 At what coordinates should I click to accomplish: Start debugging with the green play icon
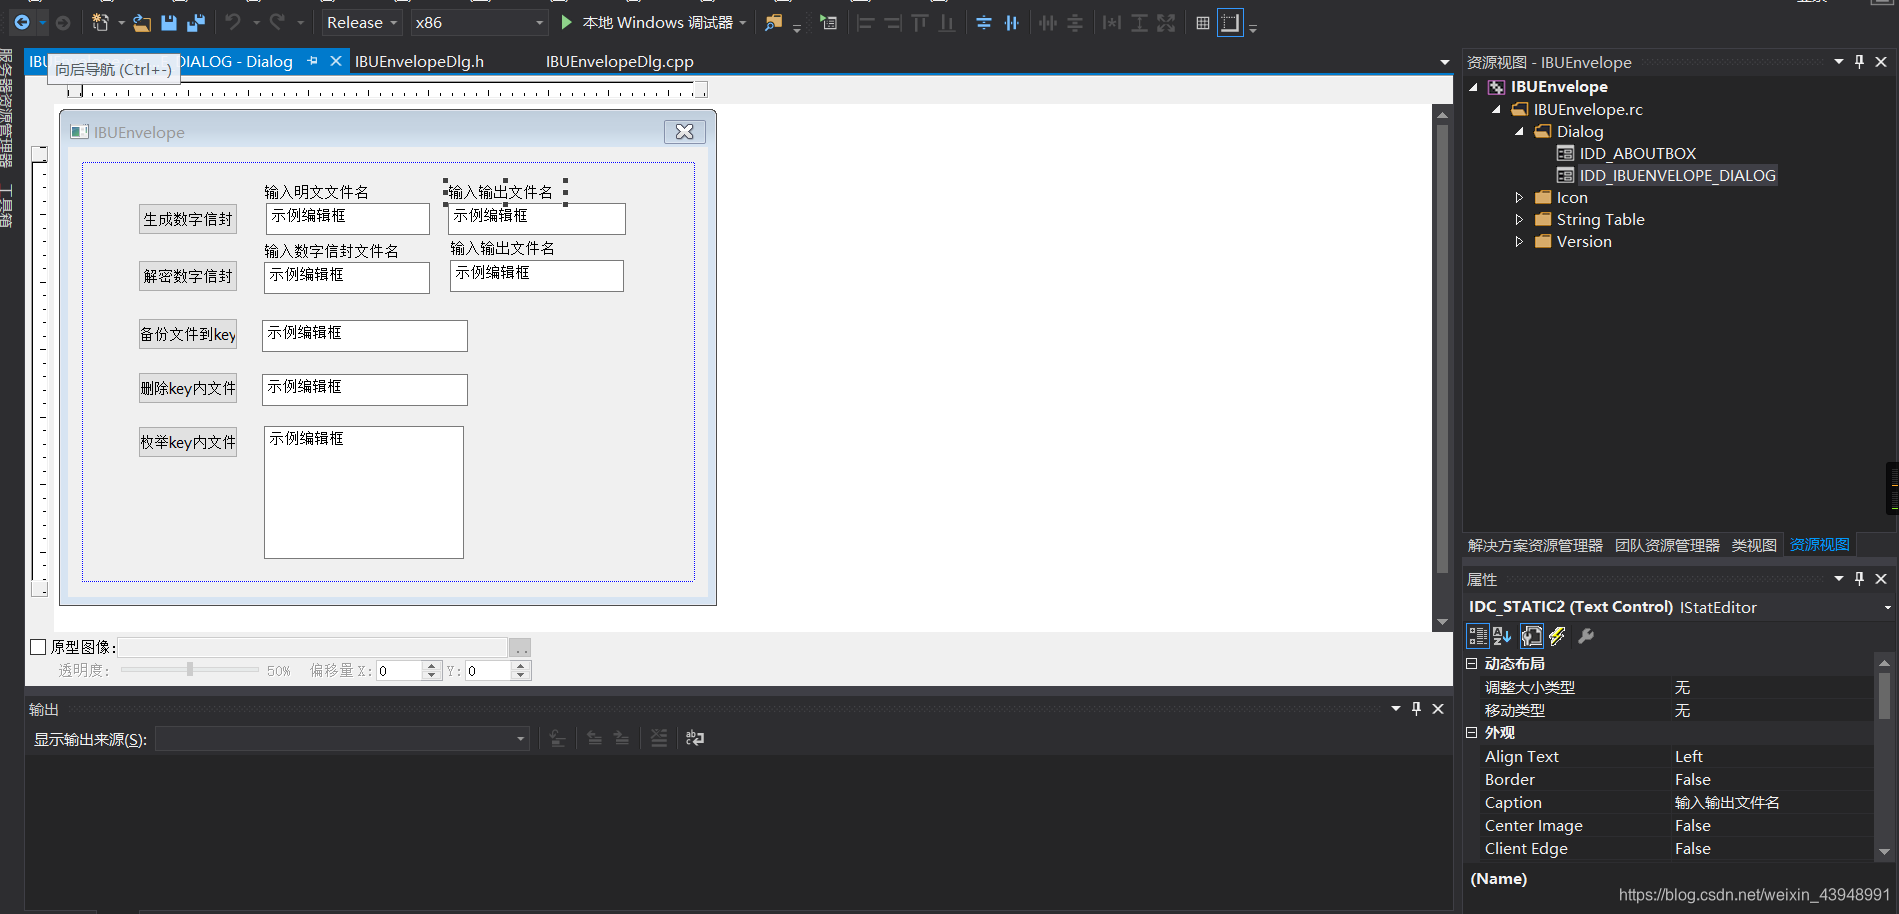point(566,22)
